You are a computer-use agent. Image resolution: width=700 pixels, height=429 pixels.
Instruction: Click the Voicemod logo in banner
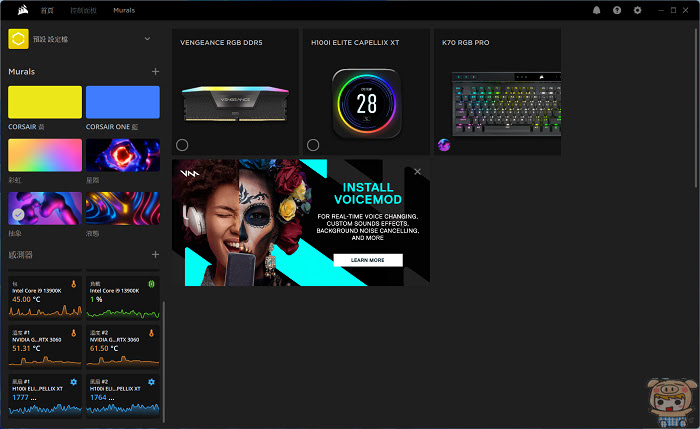pyautogui.click(x=190, y=173)
